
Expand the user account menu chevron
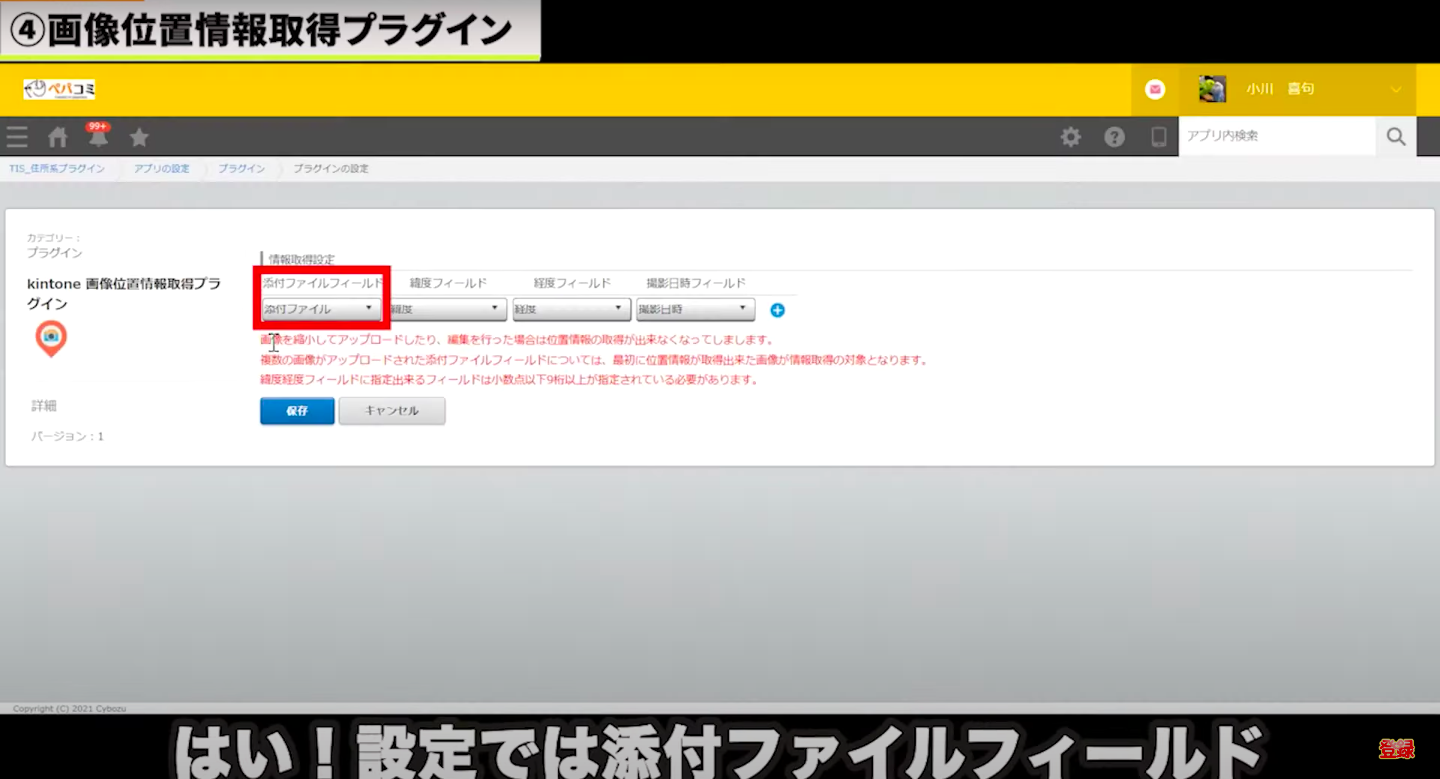[1396, 90]
